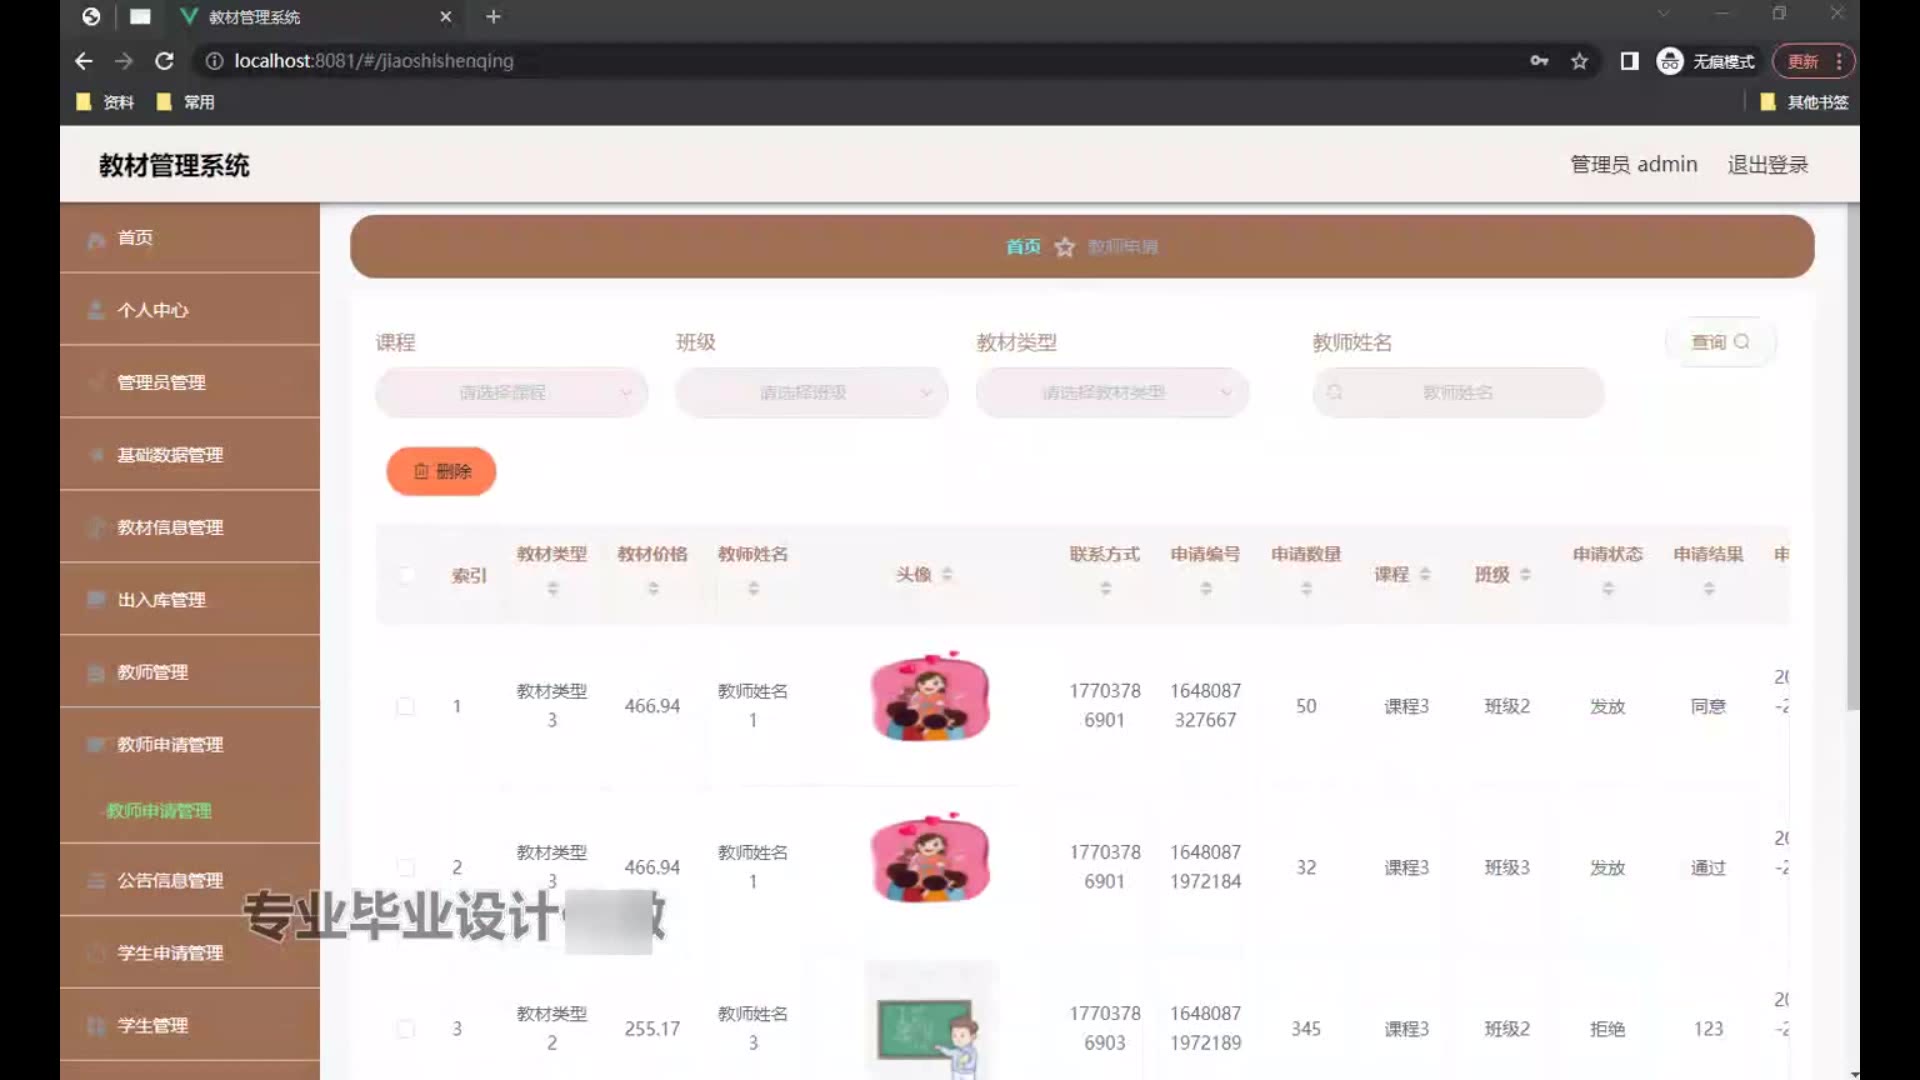Open the 资料 bookmark folder
Screen dimensions: 1920x1080
105,102
